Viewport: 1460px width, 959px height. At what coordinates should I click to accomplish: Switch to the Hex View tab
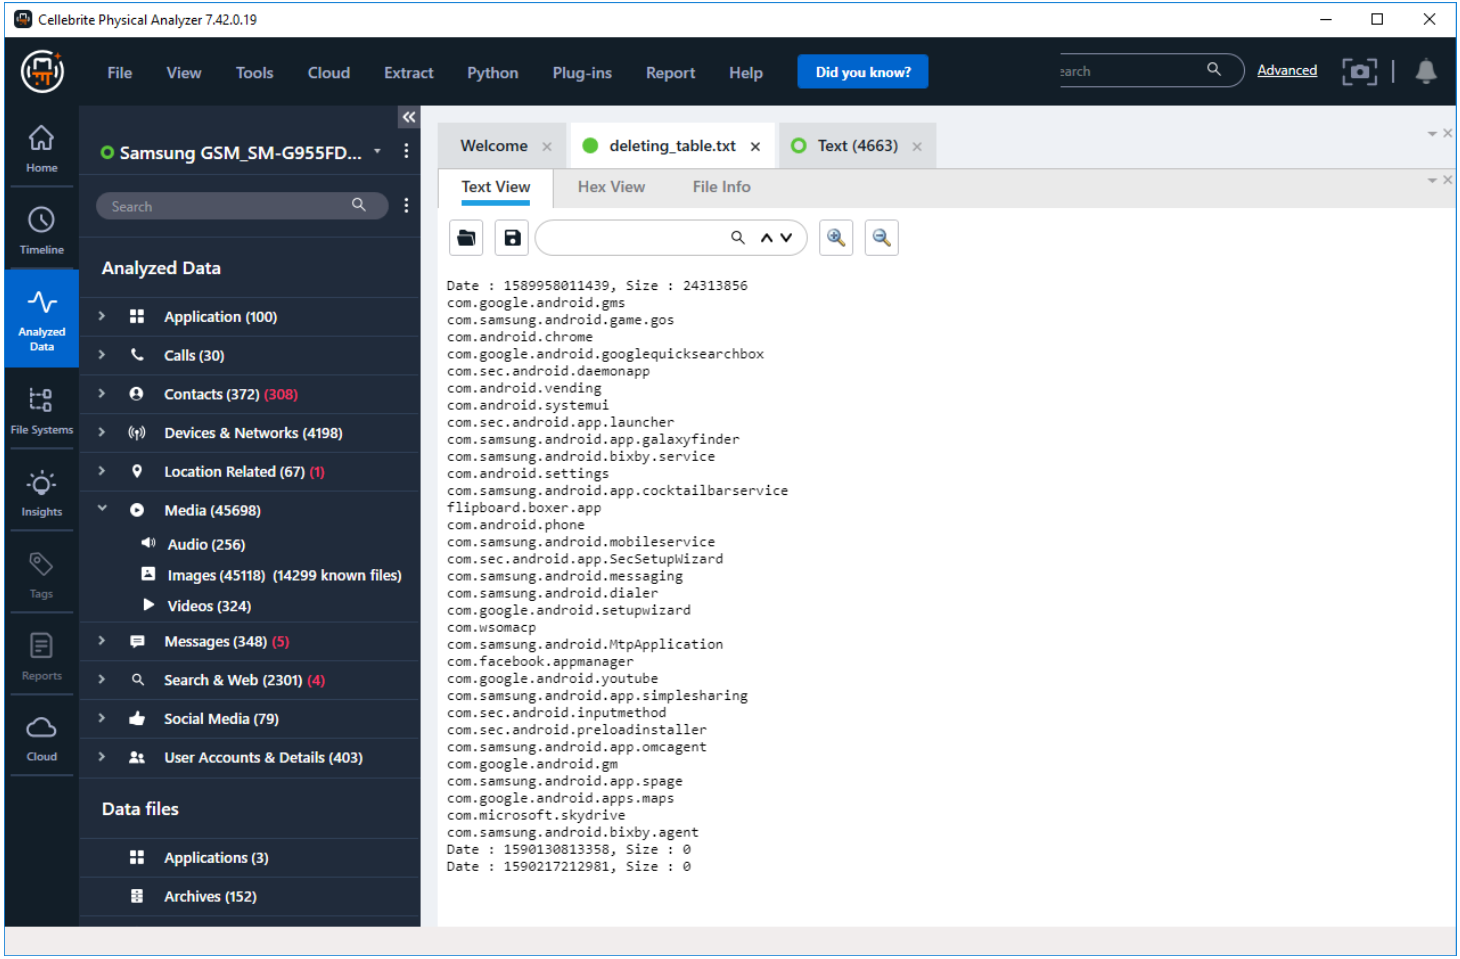(x=611, y=187)
